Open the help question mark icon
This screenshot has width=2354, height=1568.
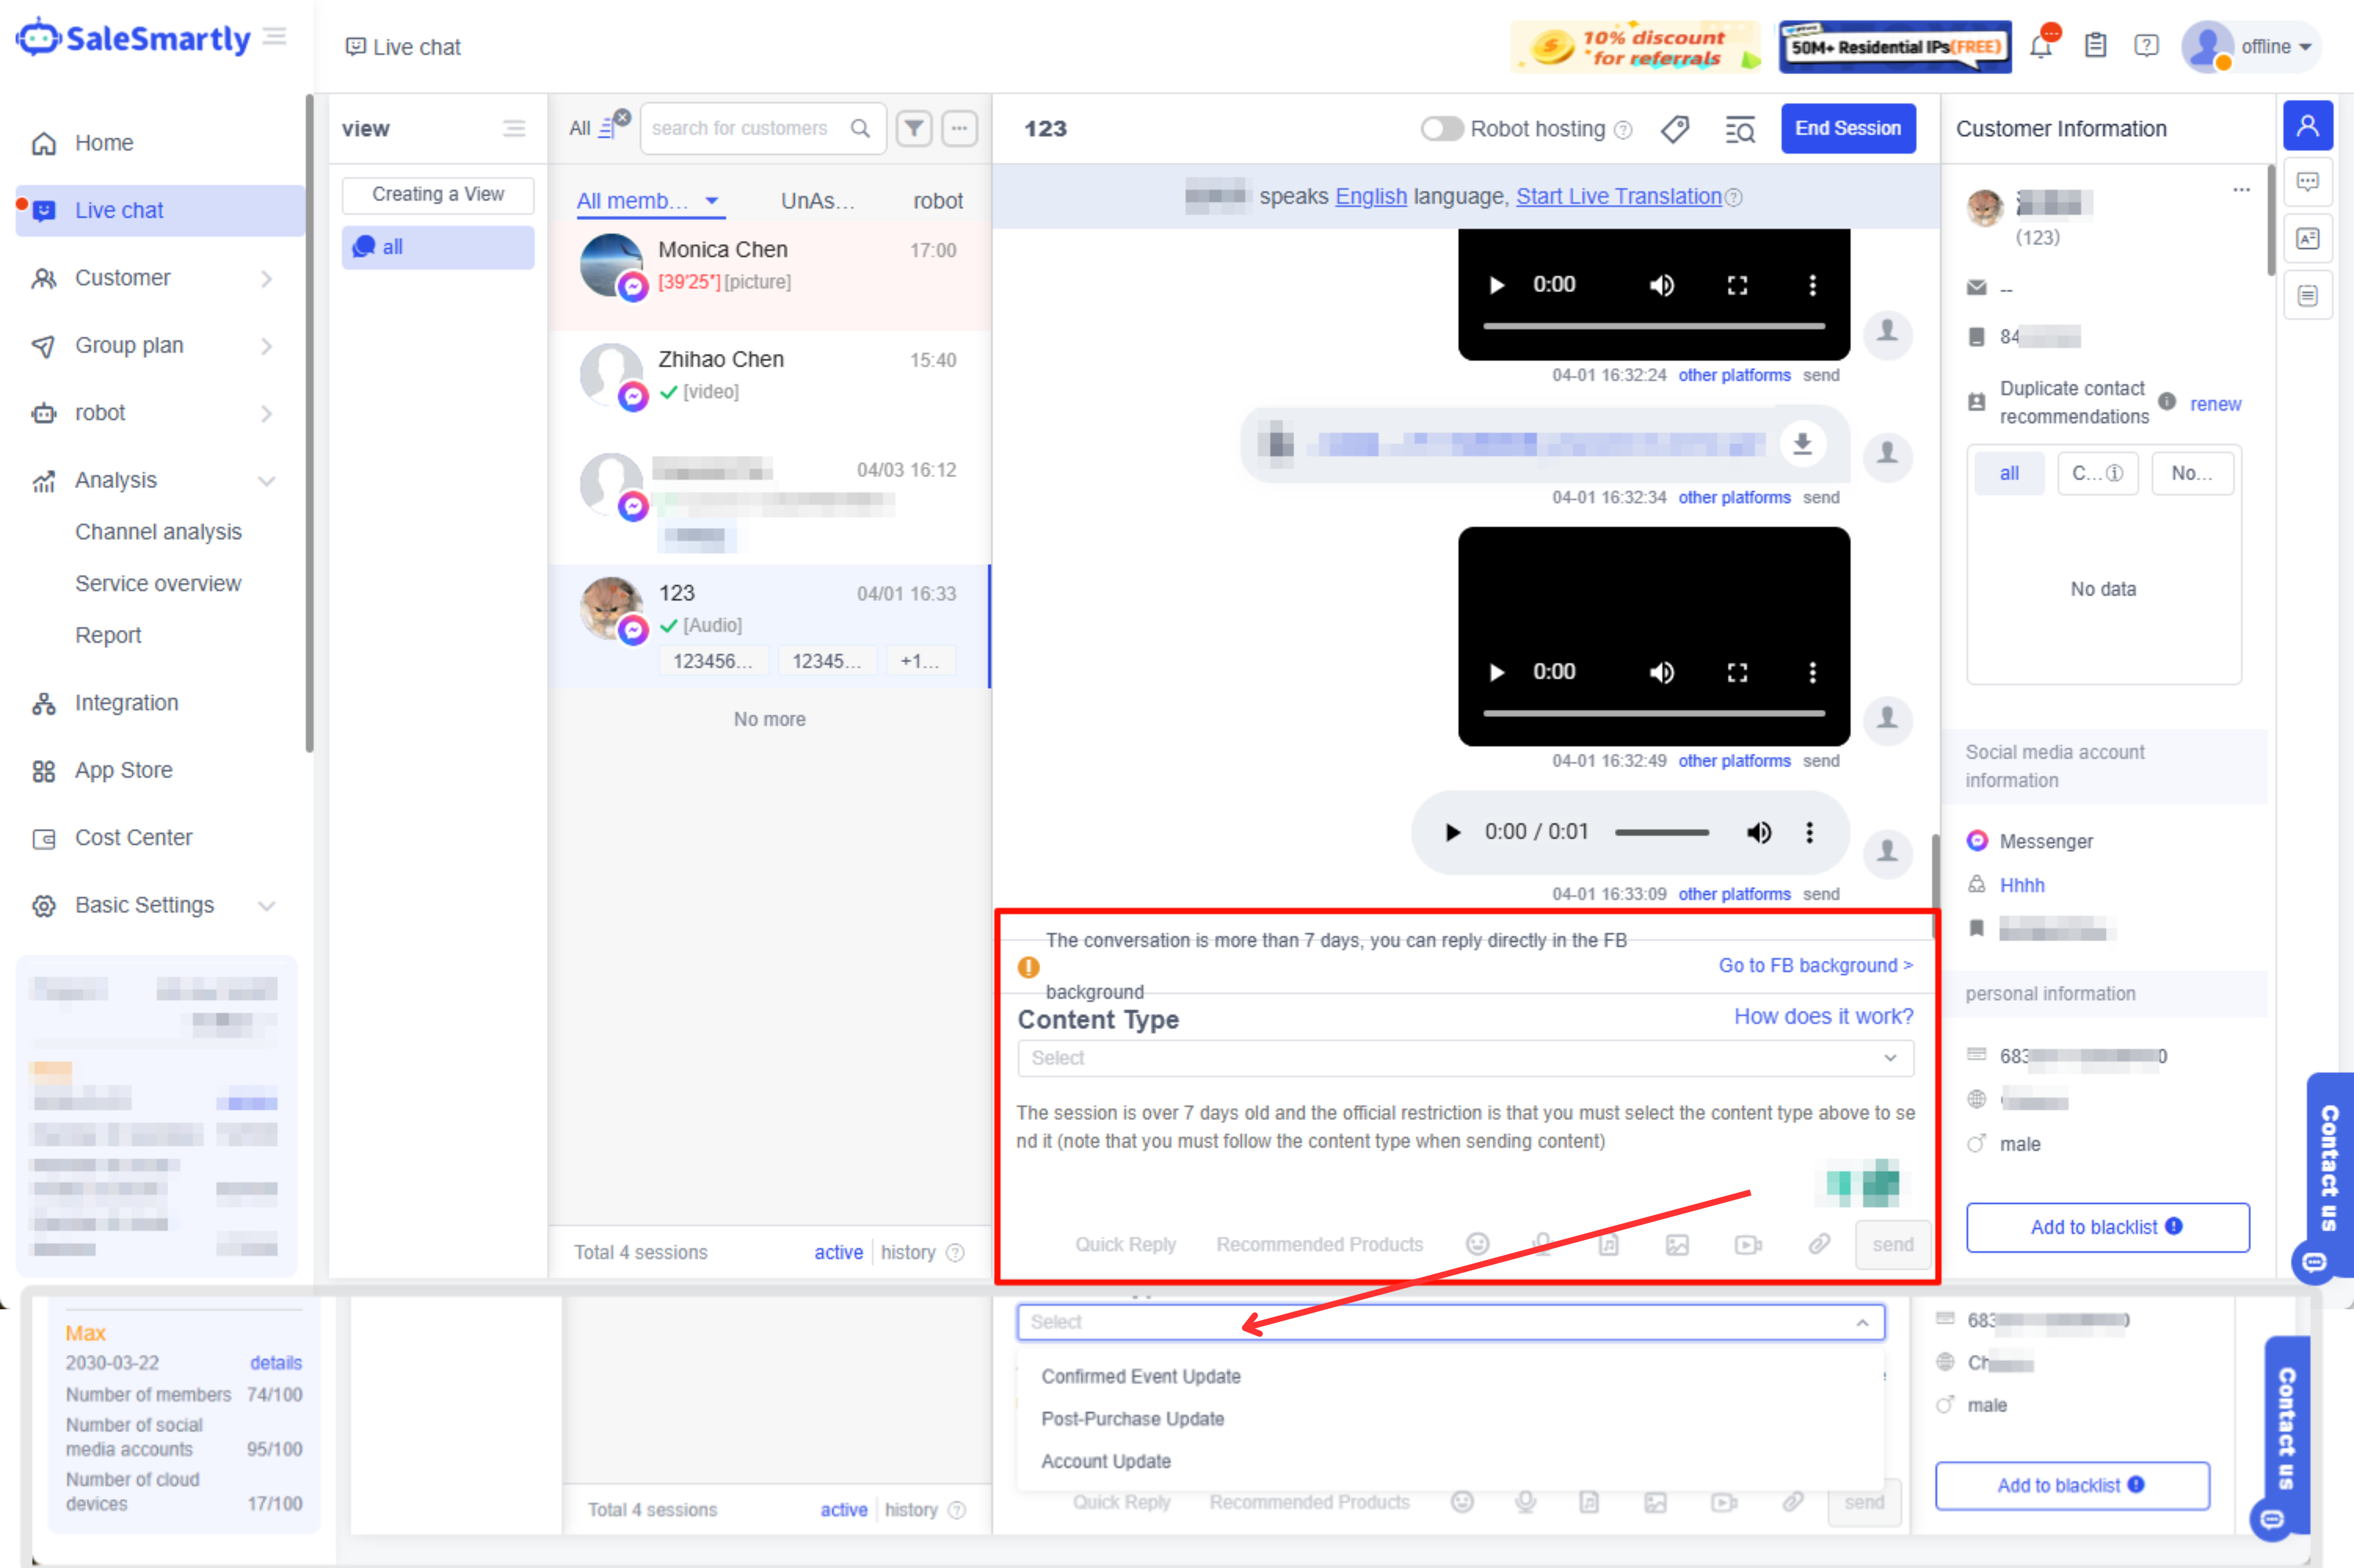click(x=2146, y=46)
